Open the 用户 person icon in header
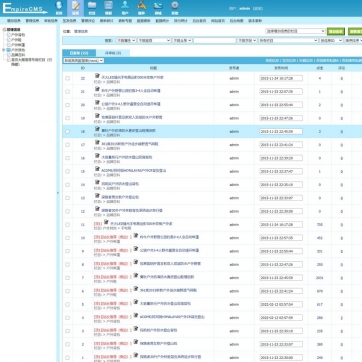The width and height of the screenshot is (362, 362). [x=125, y=8]
